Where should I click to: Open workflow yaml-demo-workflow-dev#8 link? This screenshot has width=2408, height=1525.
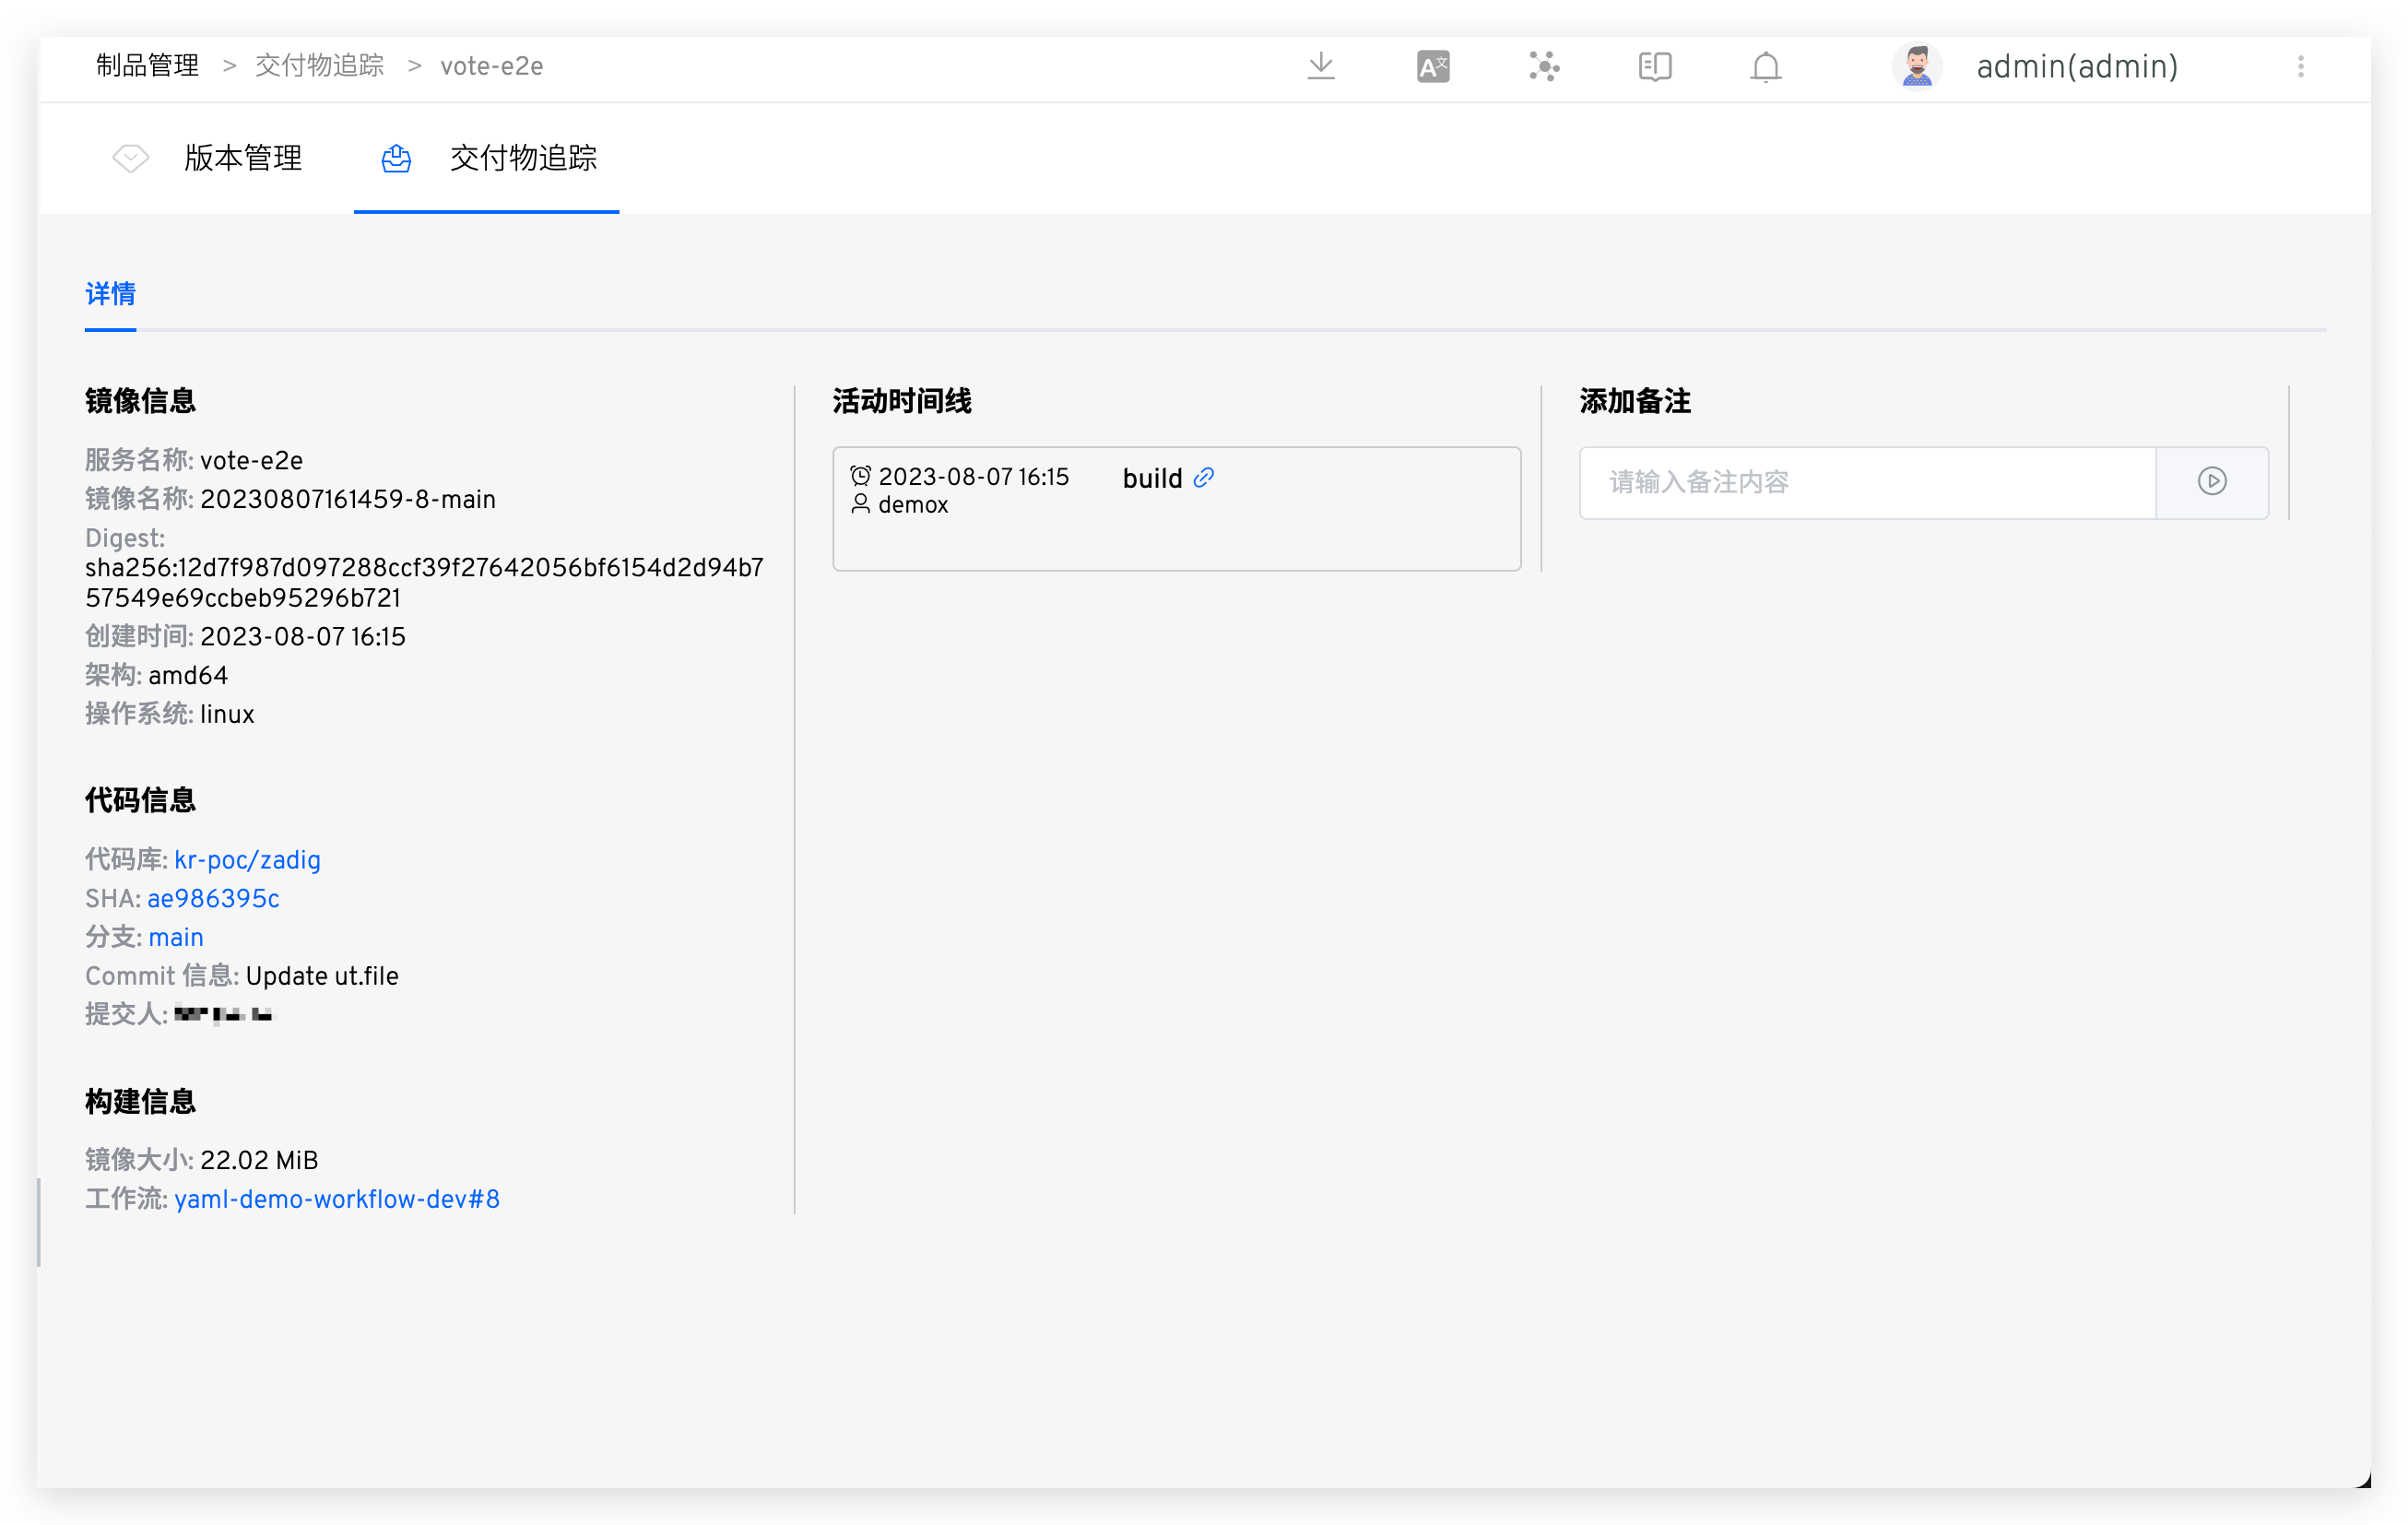click(336, 1199)
